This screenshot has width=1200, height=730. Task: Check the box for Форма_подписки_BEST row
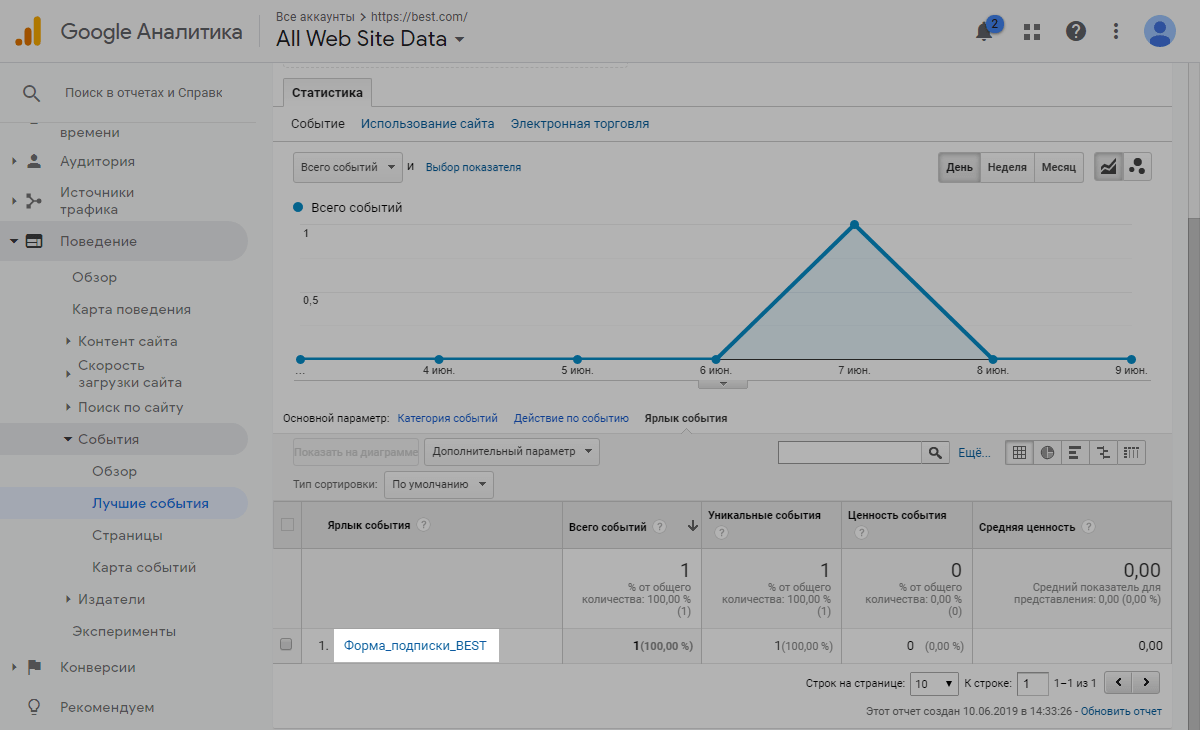point(287,645)
